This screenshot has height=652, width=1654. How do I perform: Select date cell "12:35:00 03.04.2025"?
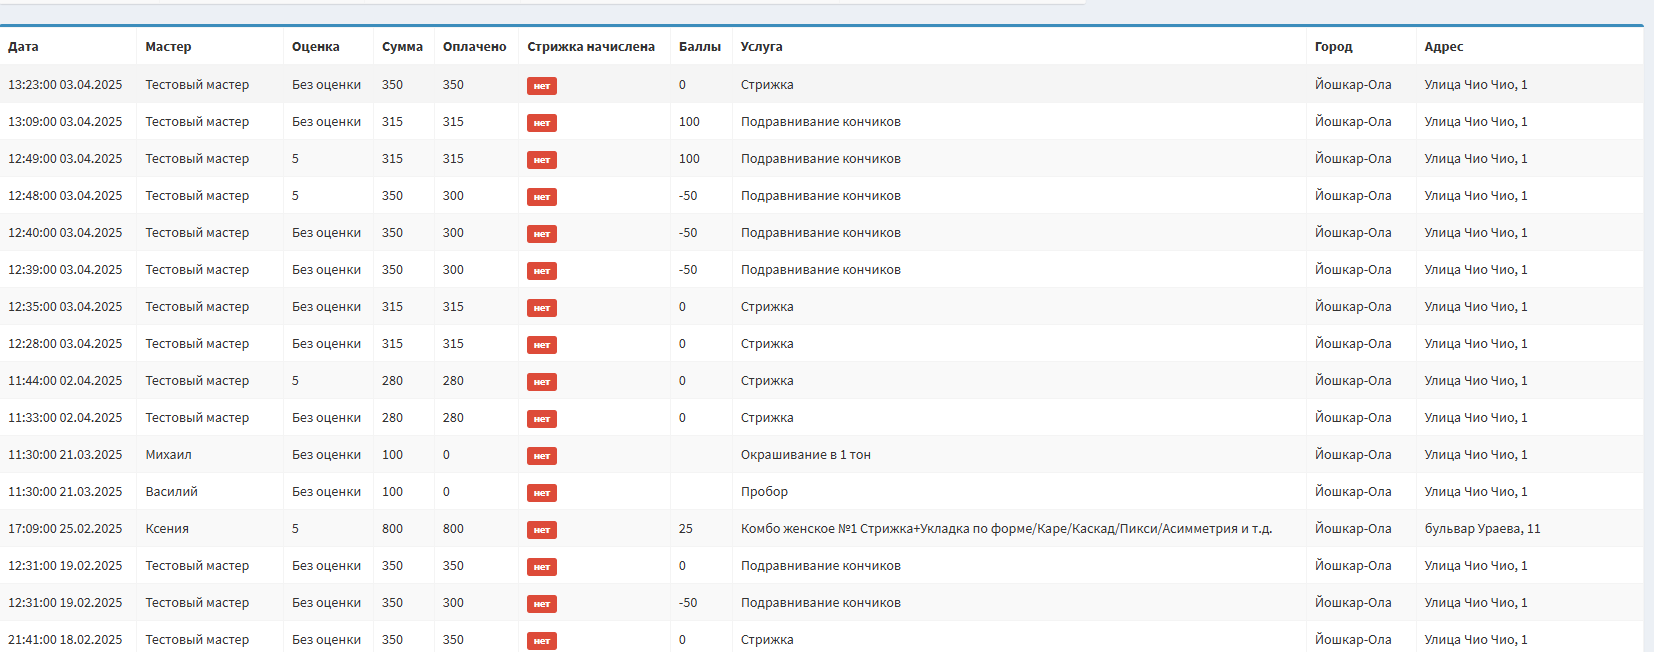(65, 307)
